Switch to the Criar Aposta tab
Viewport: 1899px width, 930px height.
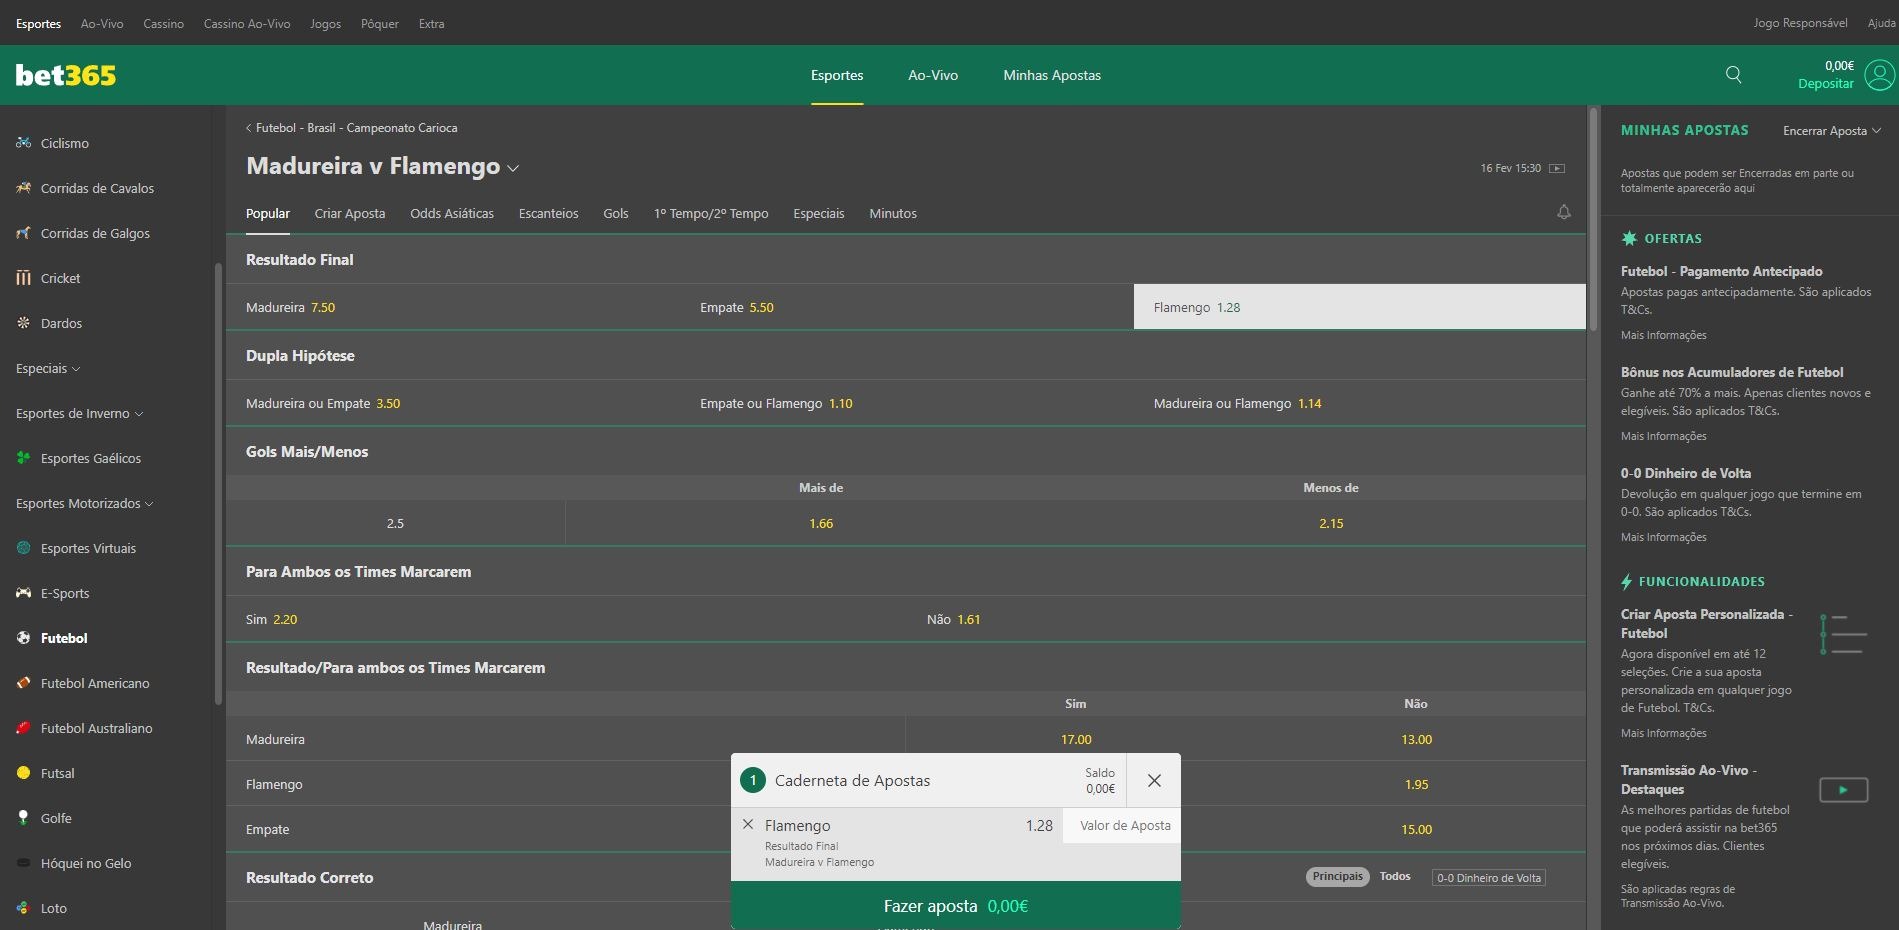pyautogui.click(x=350, y=213)
